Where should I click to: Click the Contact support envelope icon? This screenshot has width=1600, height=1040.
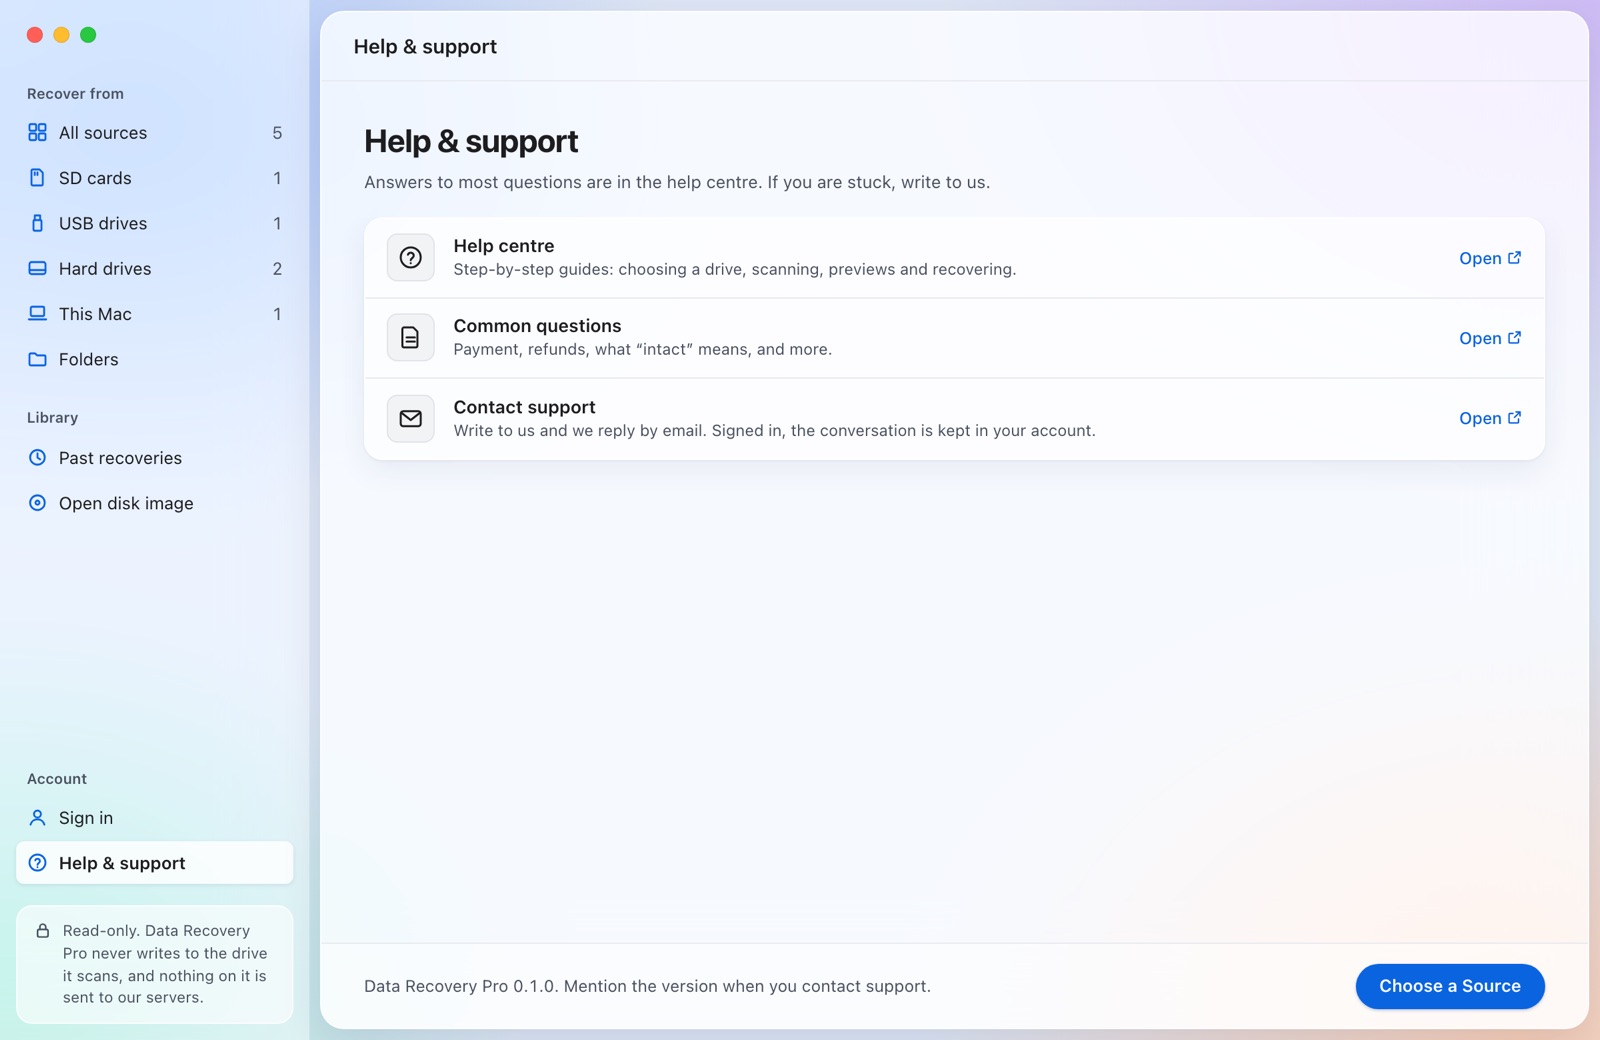(410, 418)
